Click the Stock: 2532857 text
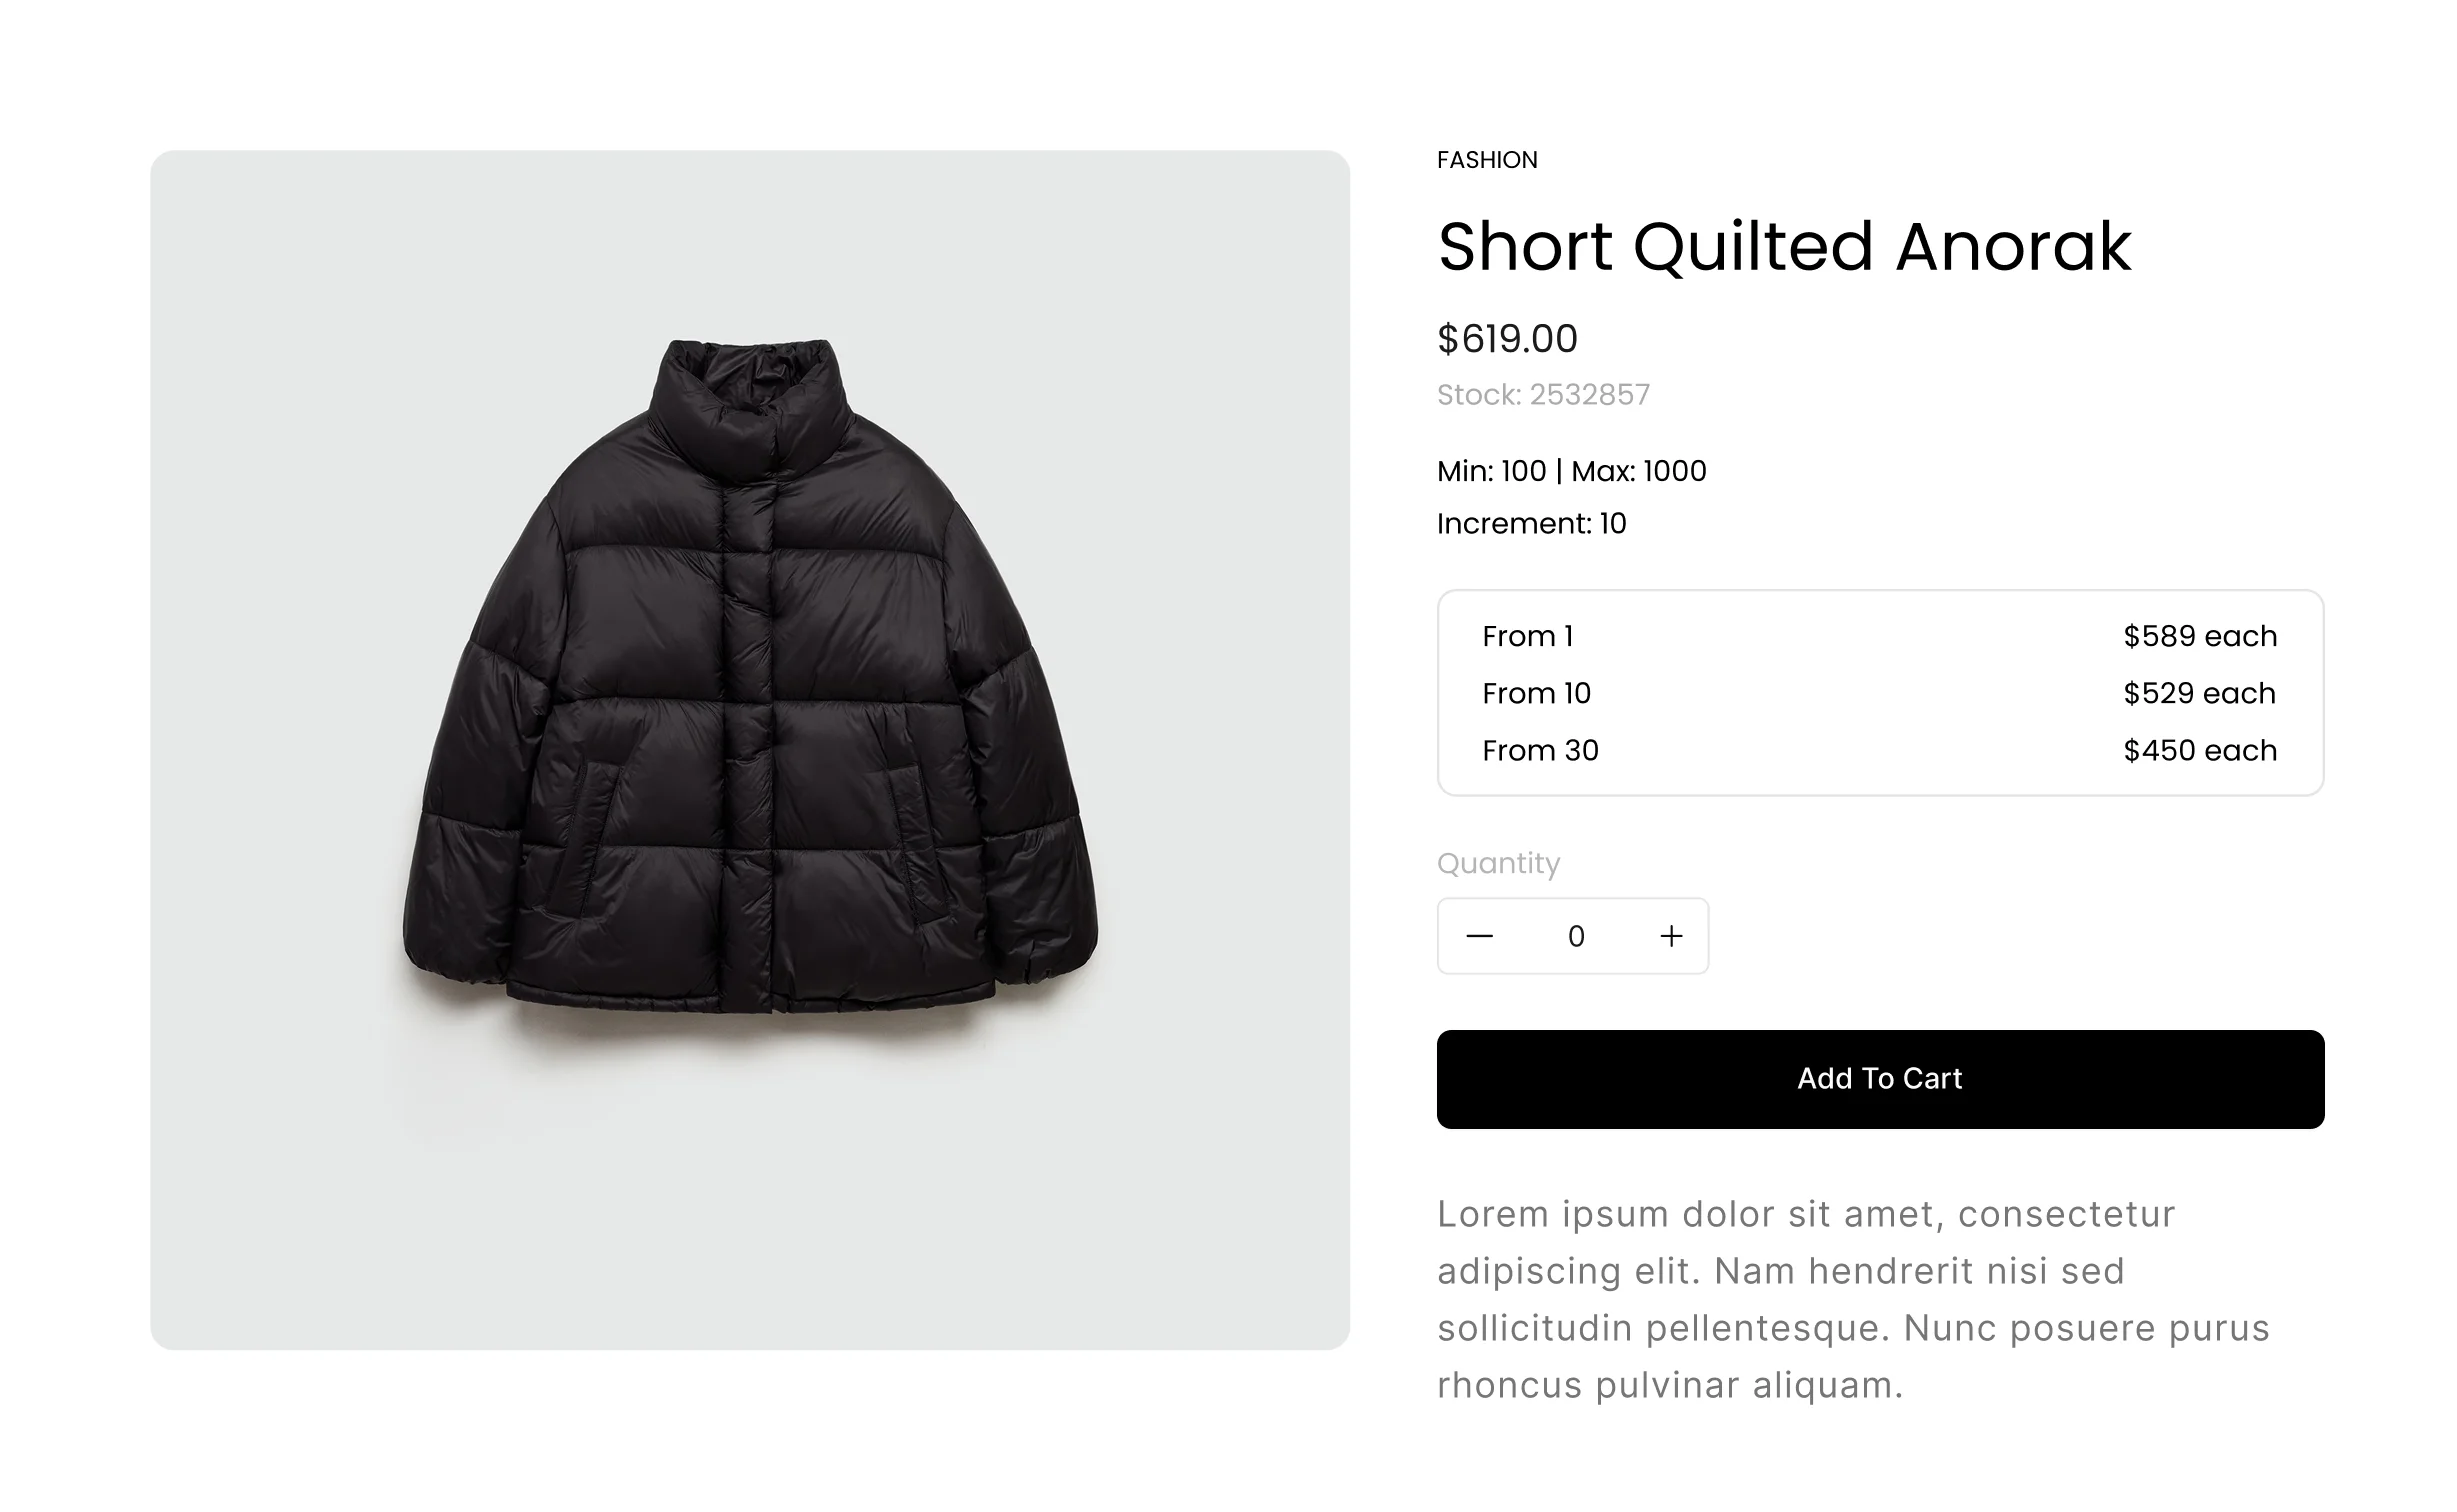 [1543, 395]
